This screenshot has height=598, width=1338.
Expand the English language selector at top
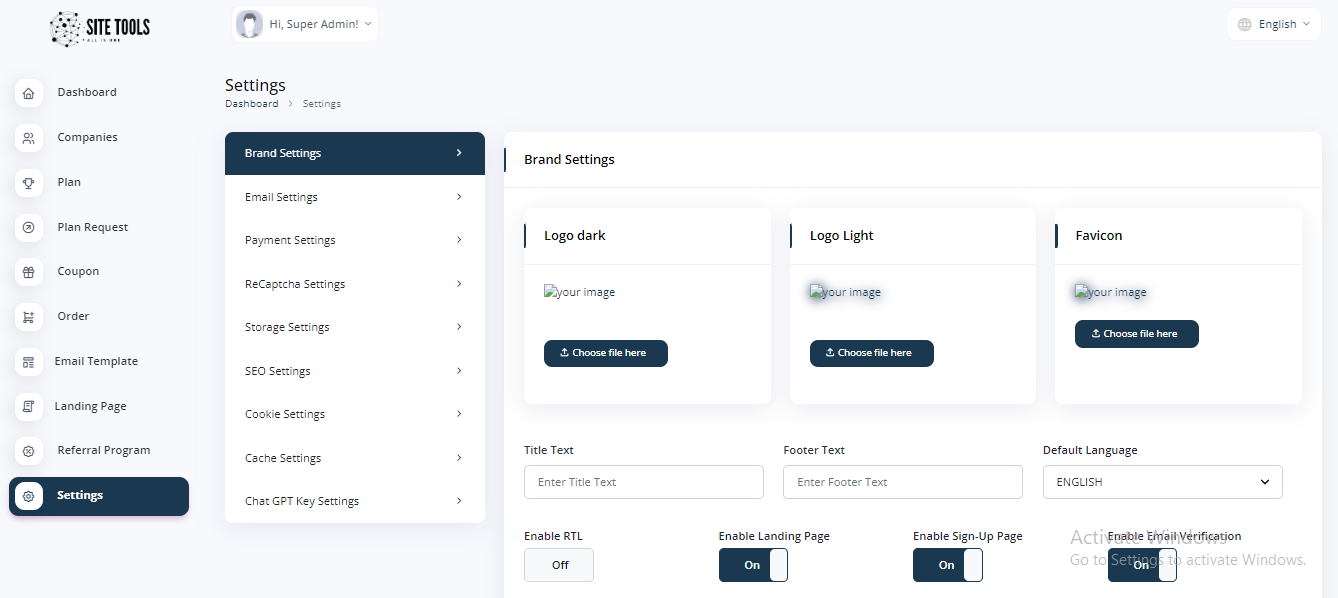coord(1274,24)
